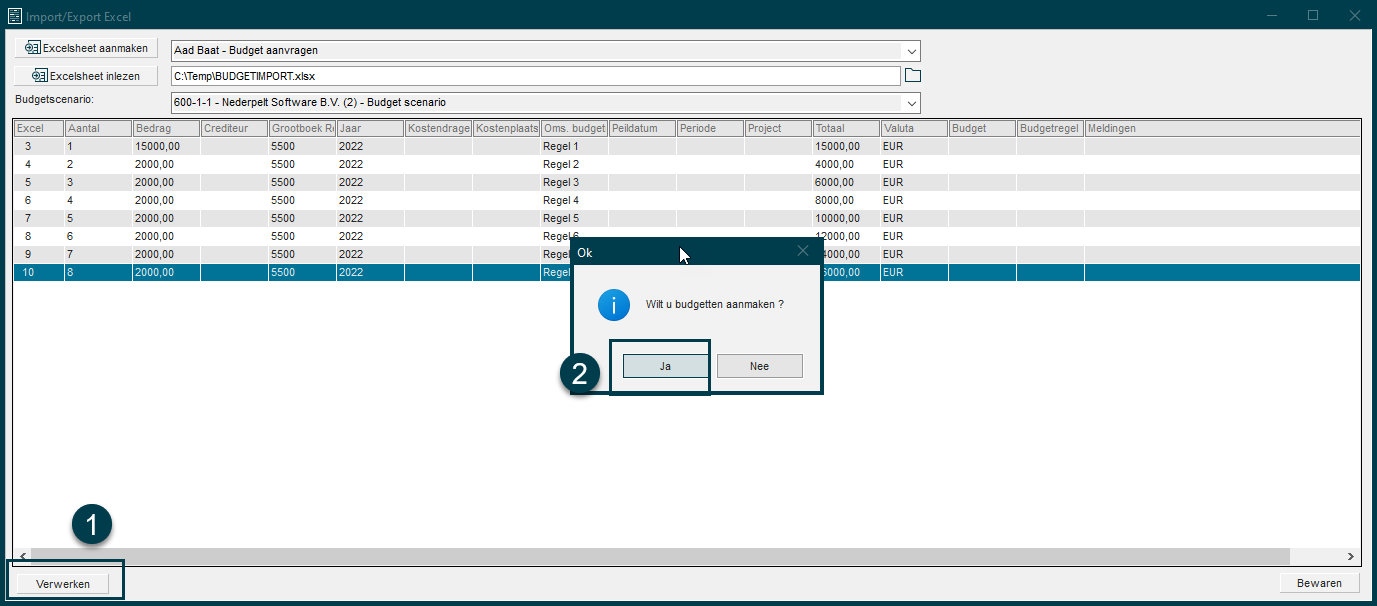Expand the Budgetscenario dropdown arrow
The height and width of the screenshot is (606, 1377).
(x=910, y=102)
